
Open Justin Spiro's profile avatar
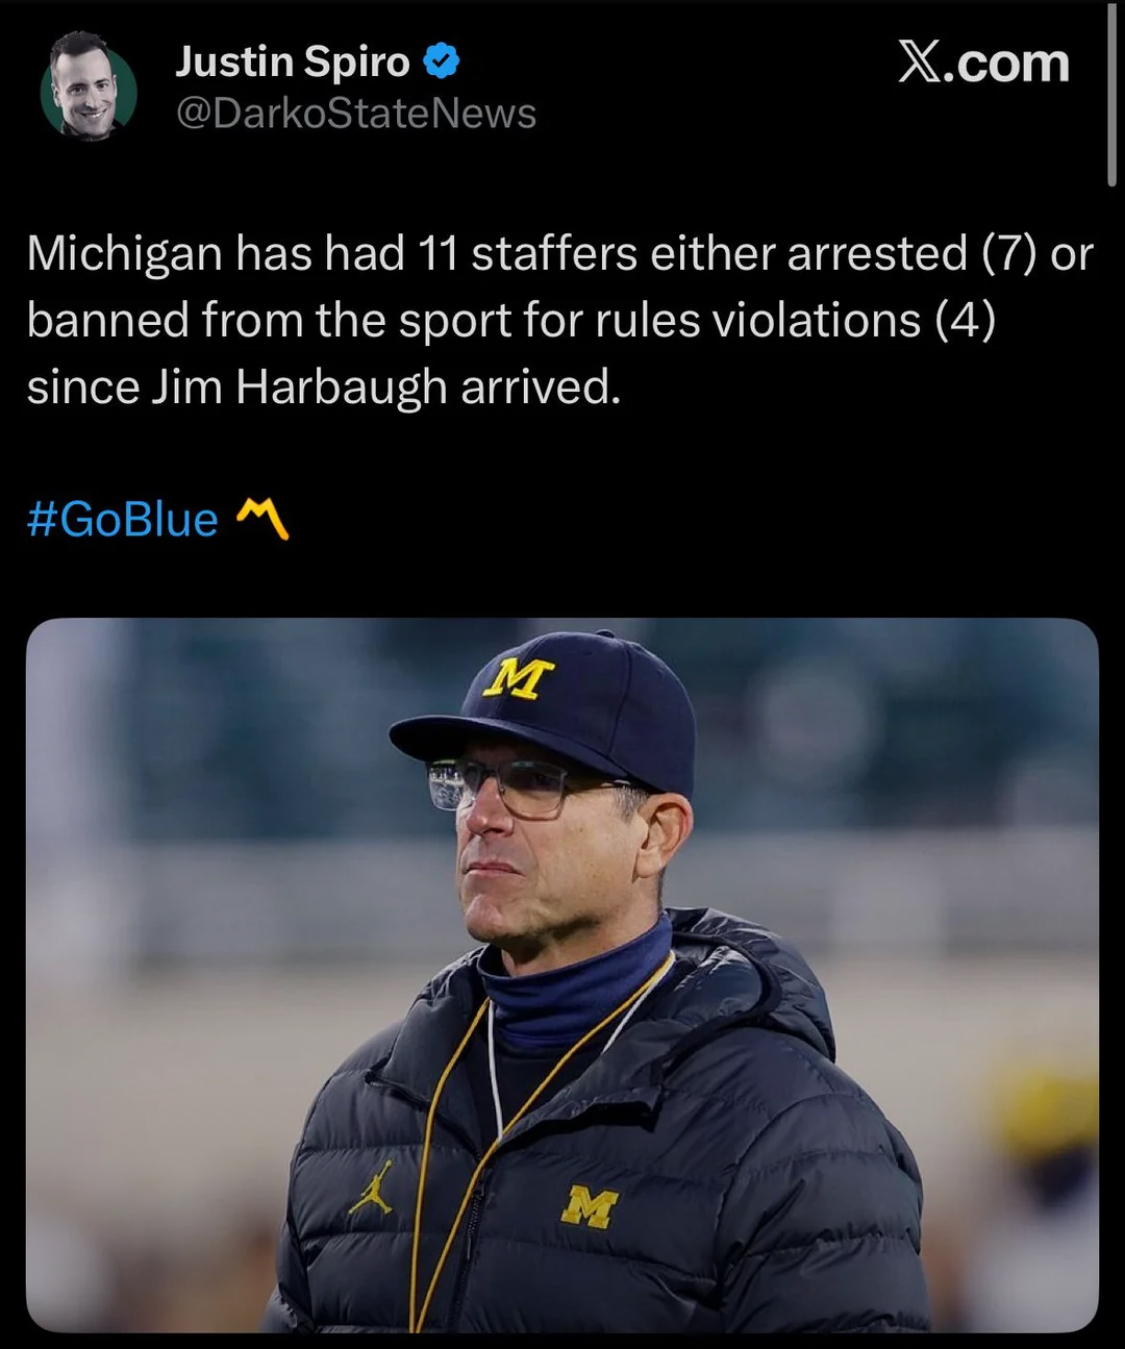tap(88, 86)
